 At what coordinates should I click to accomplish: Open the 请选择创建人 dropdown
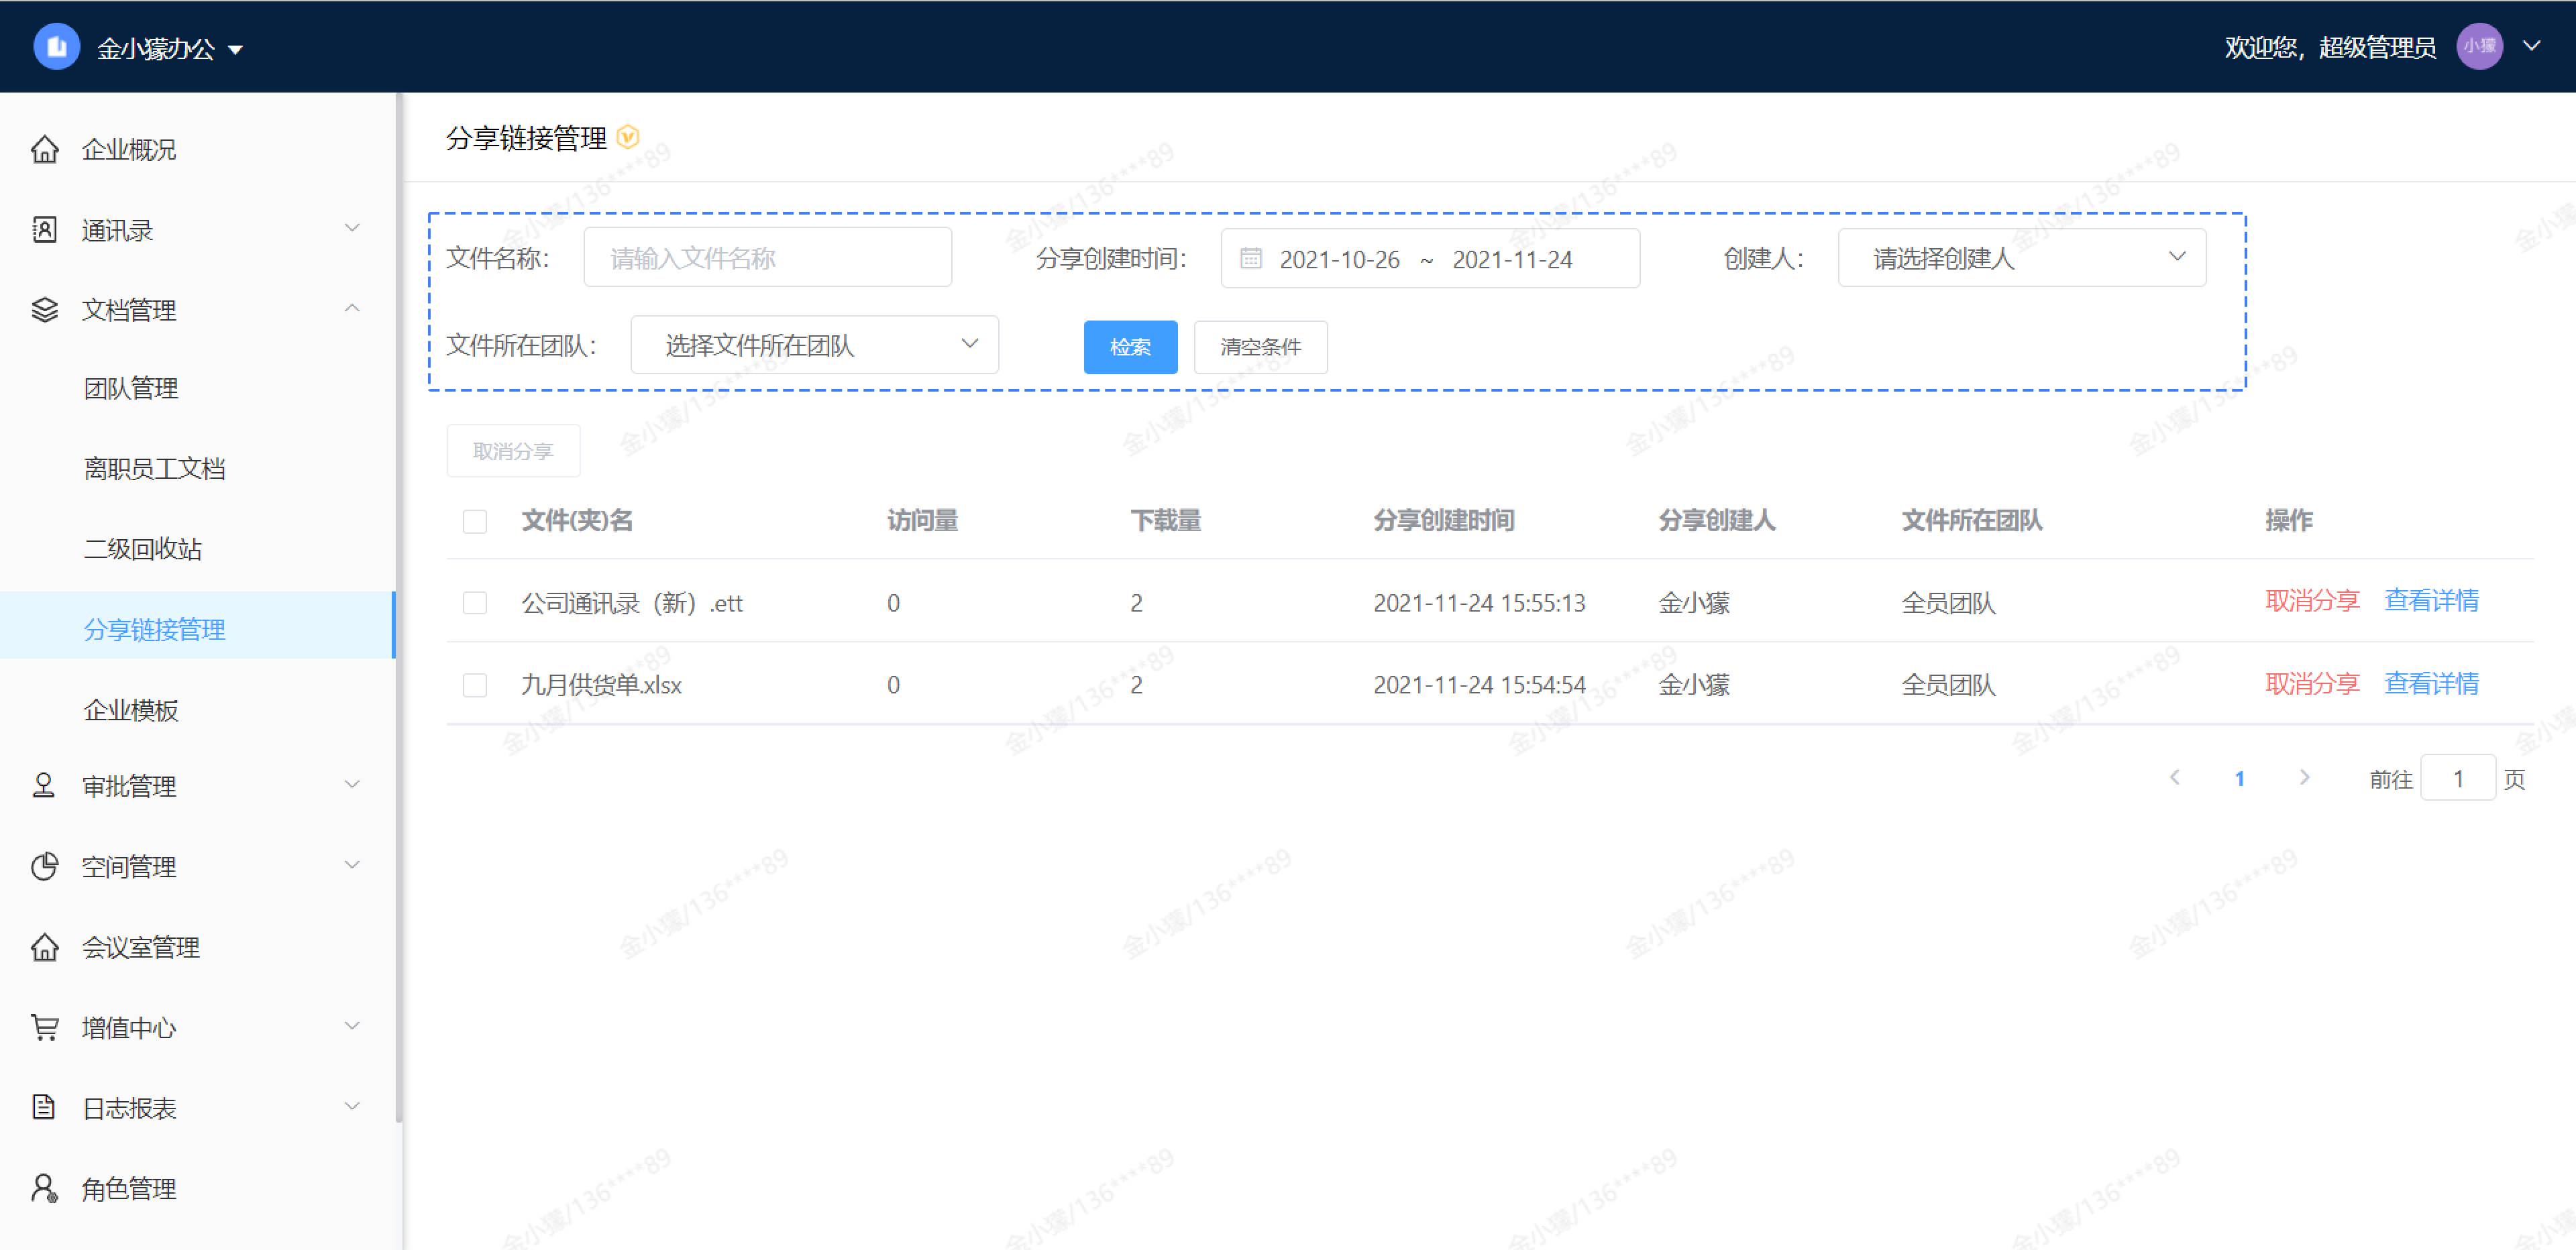coord(2021,258)
